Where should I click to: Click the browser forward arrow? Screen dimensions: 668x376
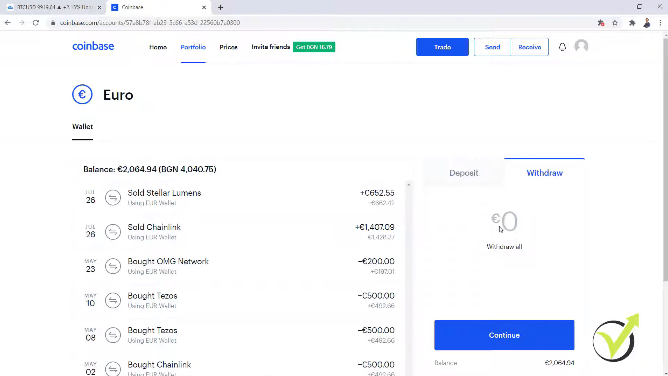tap(22, 23)
